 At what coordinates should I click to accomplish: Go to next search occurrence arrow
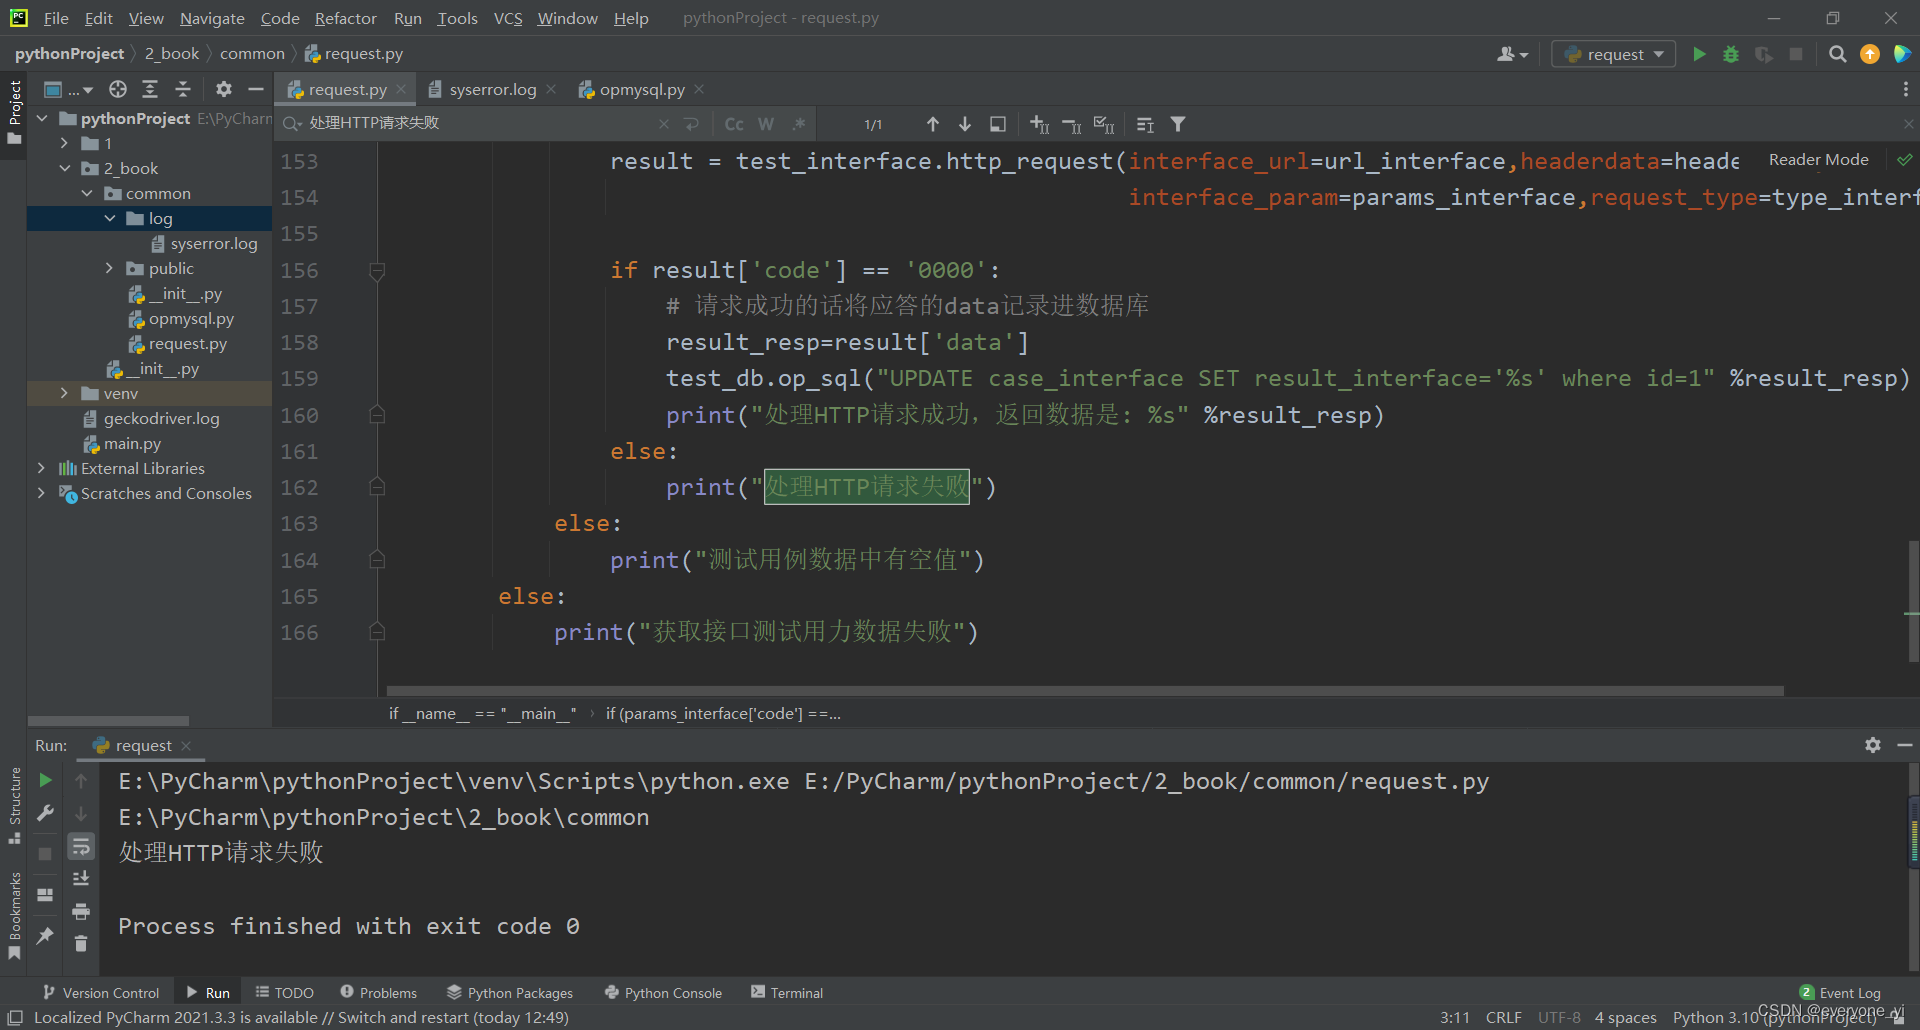point(965,124)
